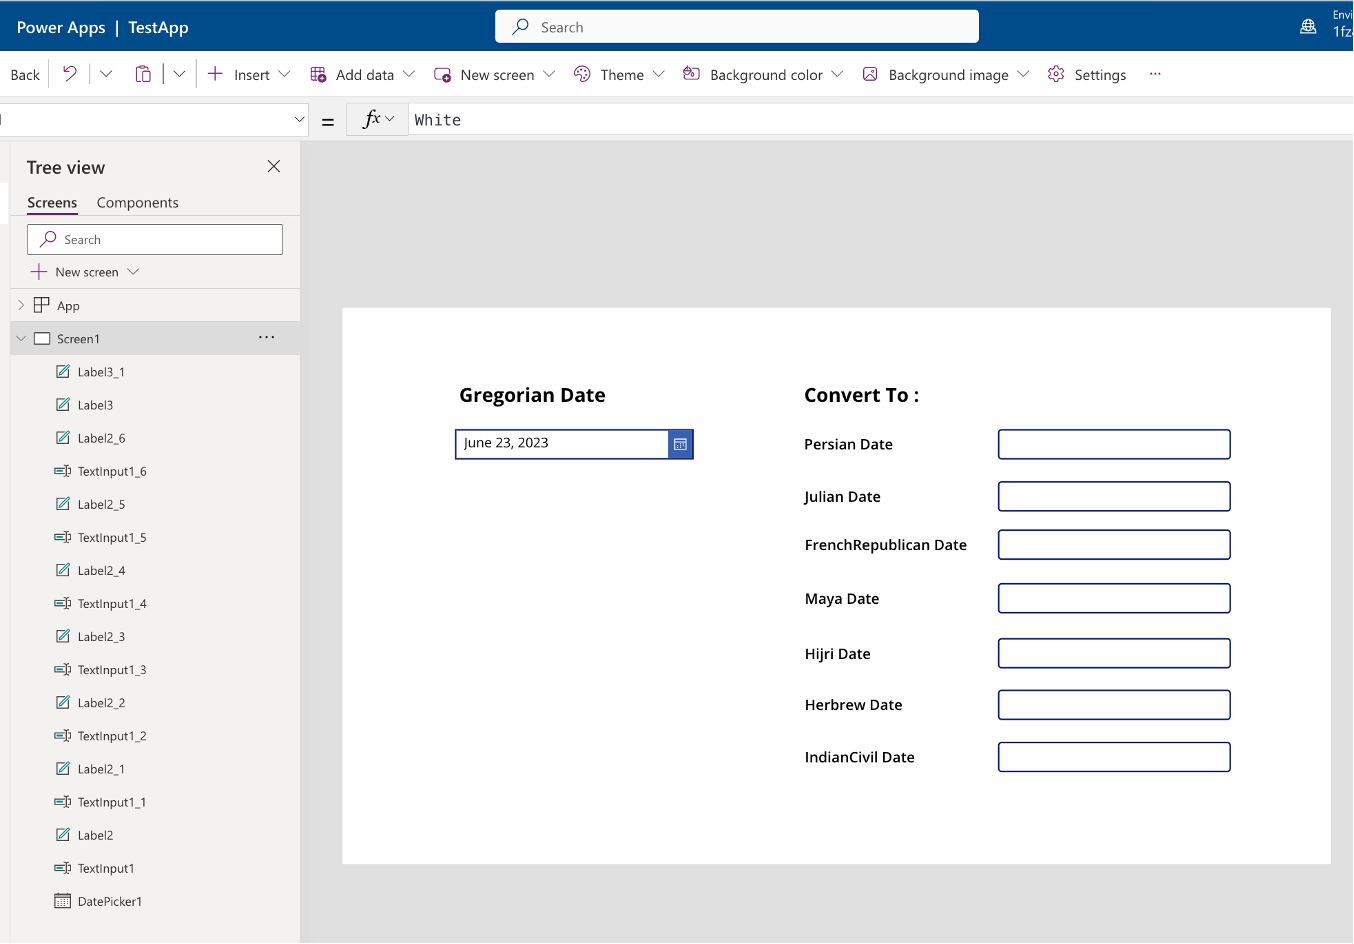Collapse the Screen1 node
1354x944 pixels.
20,338
